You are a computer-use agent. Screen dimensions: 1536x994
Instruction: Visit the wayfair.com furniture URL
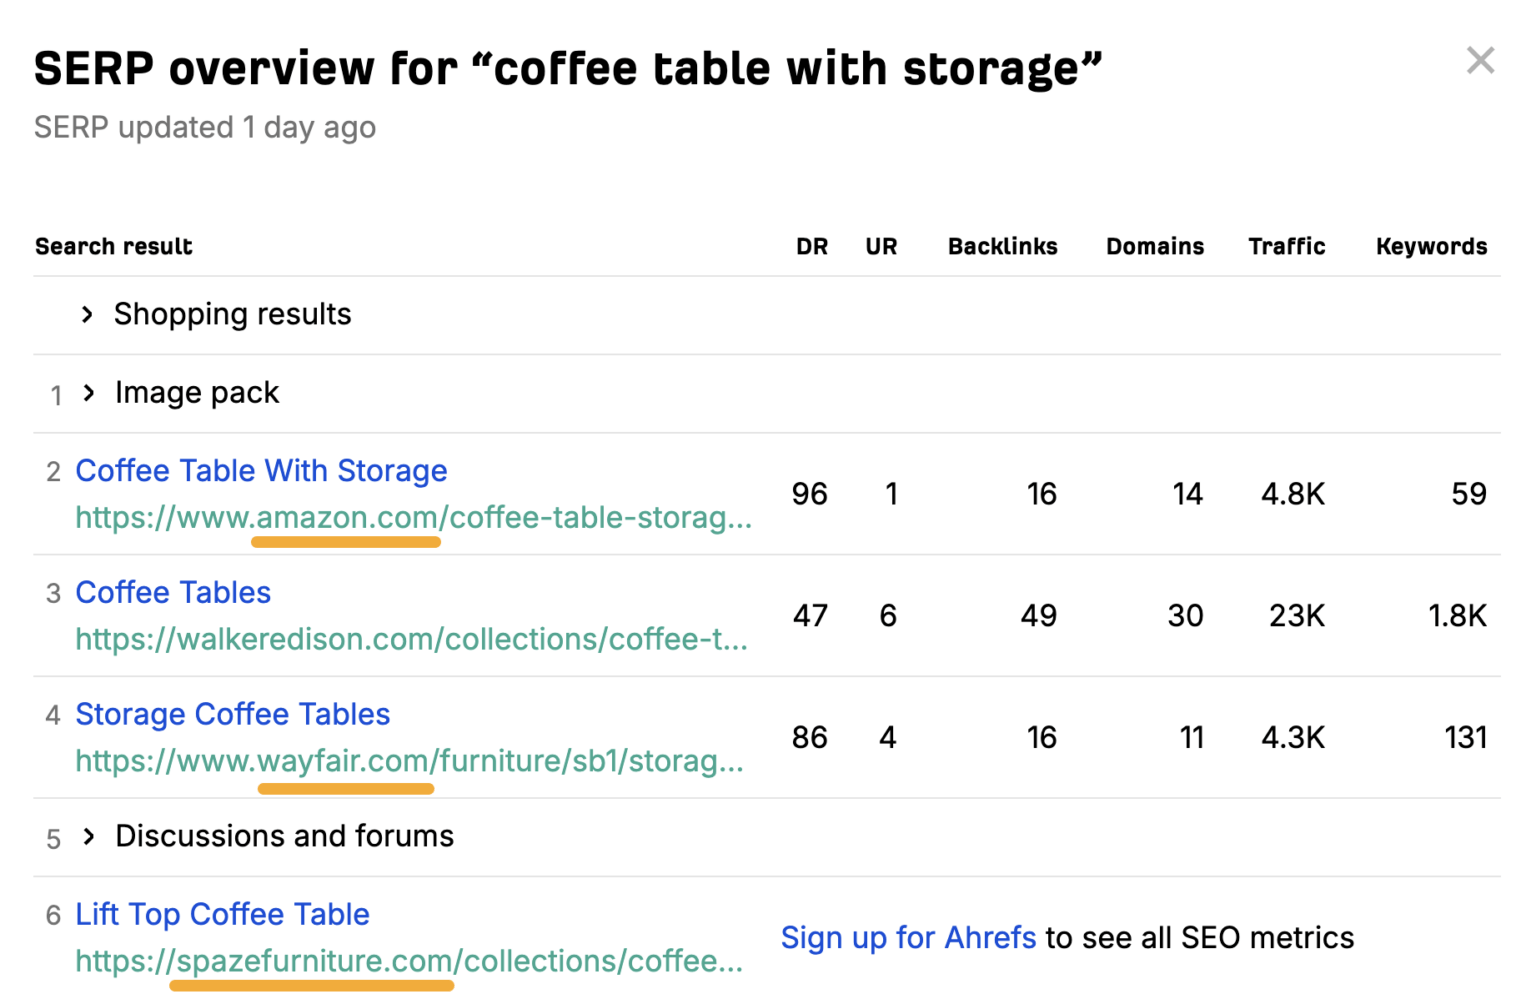(x=409, y=762)
